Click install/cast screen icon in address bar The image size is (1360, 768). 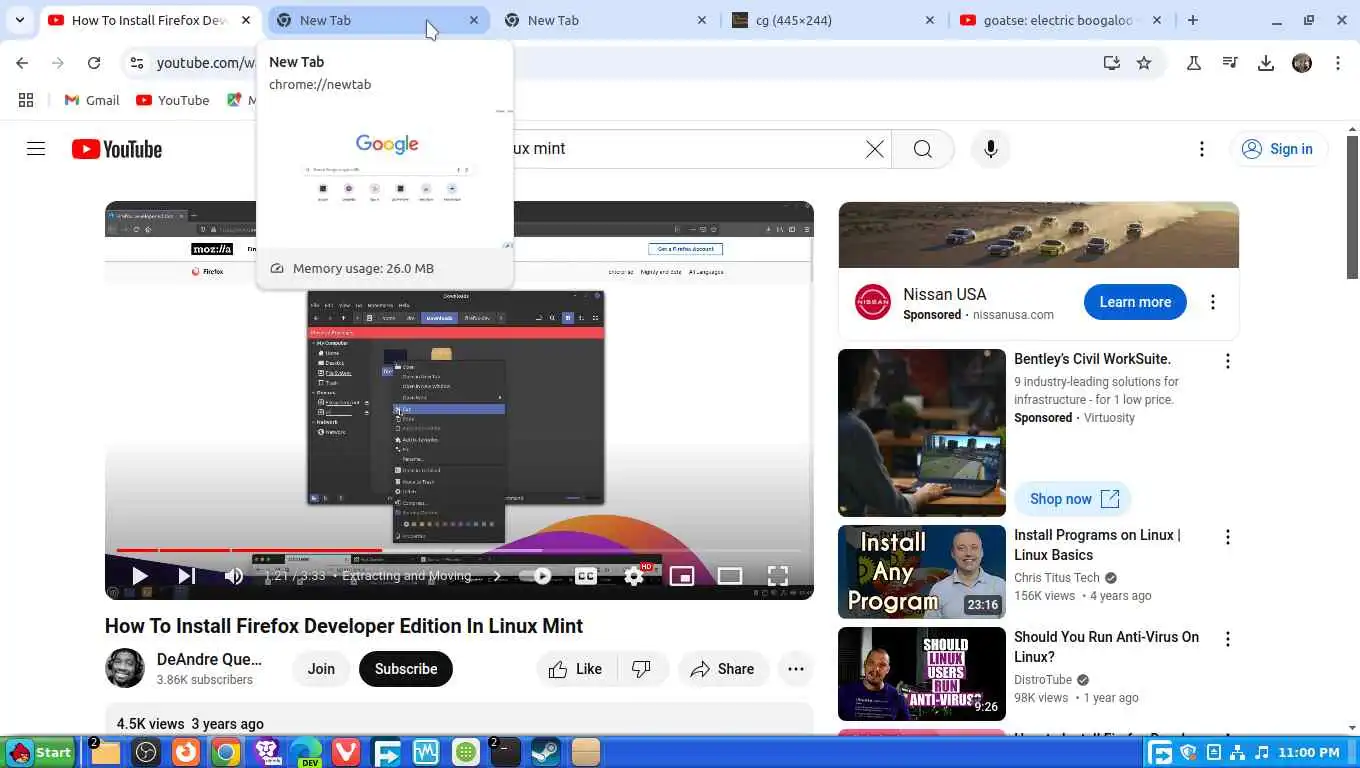coord(1111,63)
